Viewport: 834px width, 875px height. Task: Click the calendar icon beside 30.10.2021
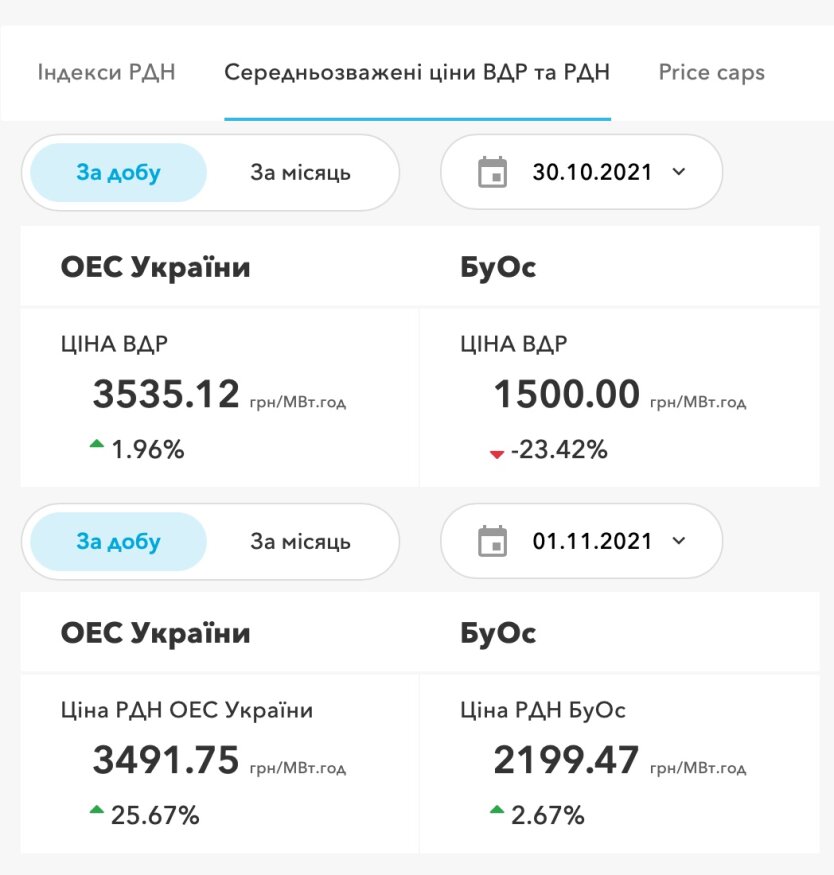pyautogui.click(x=493, y=172)
